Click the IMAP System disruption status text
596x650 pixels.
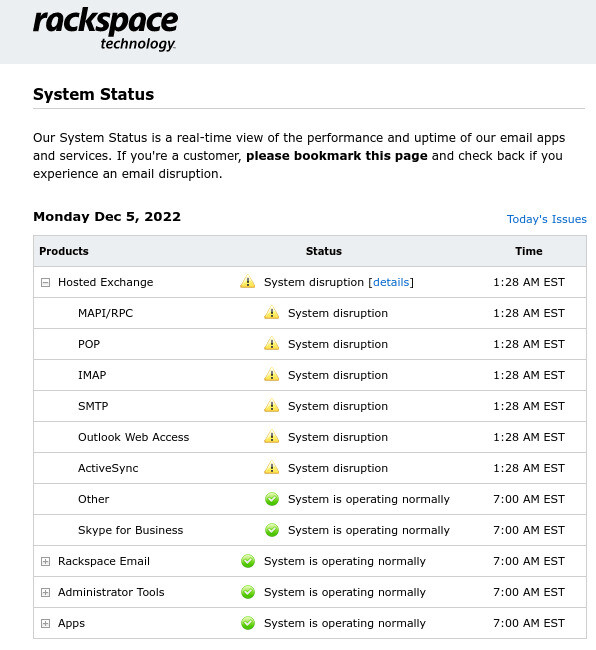click(338, 375)
